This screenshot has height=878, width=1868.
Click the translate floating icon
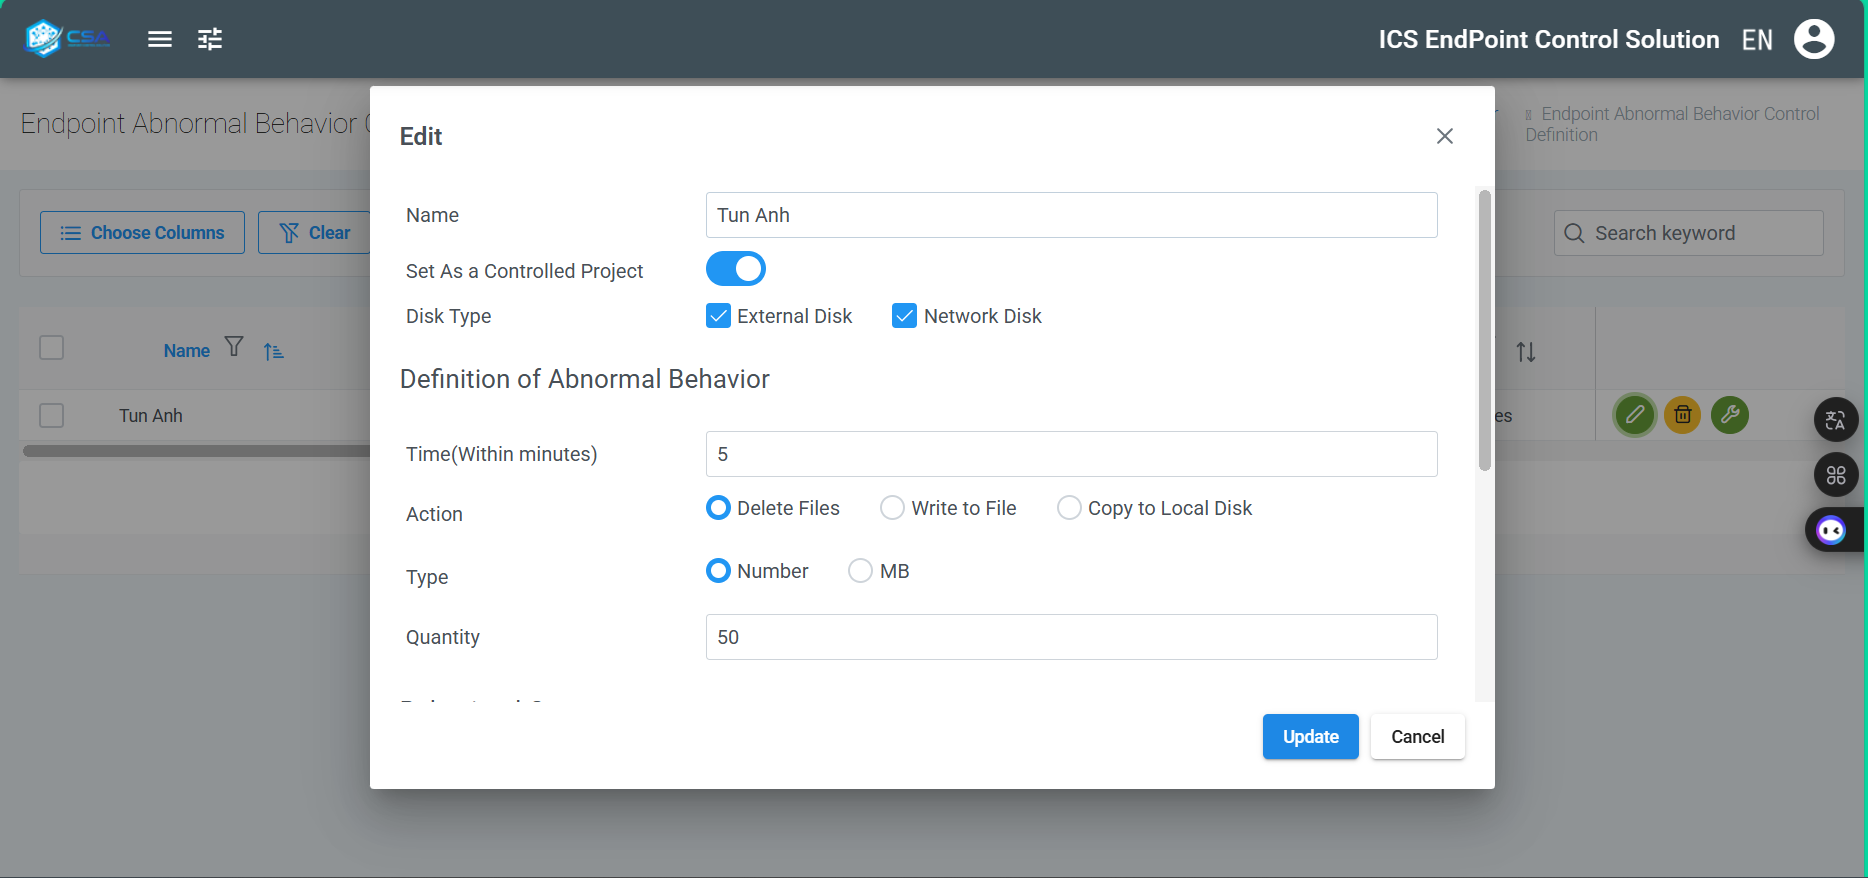click(1835, 420)
